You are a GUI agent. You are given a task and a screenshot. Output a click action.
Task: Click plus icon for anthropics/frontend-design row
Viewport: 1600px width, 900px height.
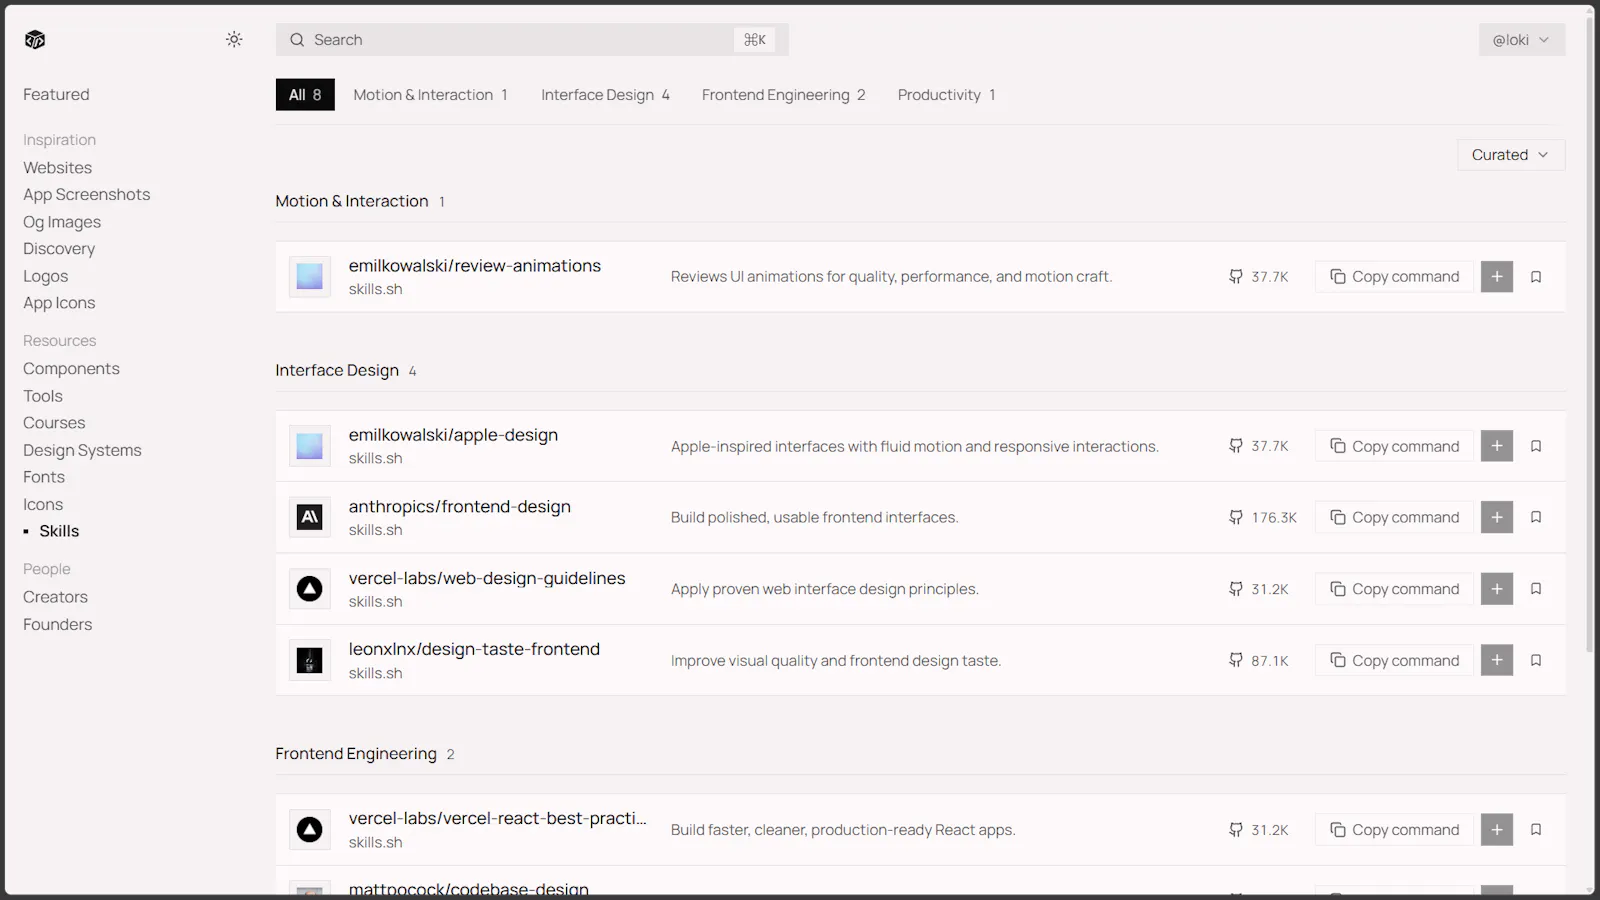[1497, 517]
